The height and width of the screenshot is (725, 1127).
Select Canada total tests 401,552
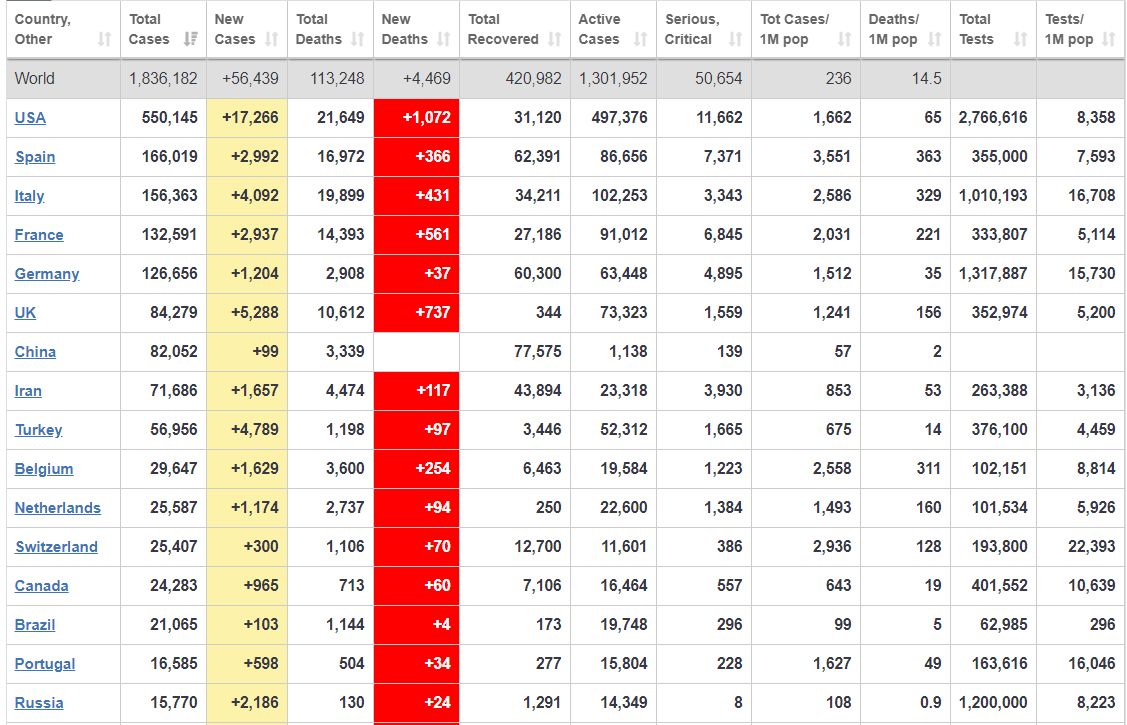pyautogui.click(x=999, y=586)
